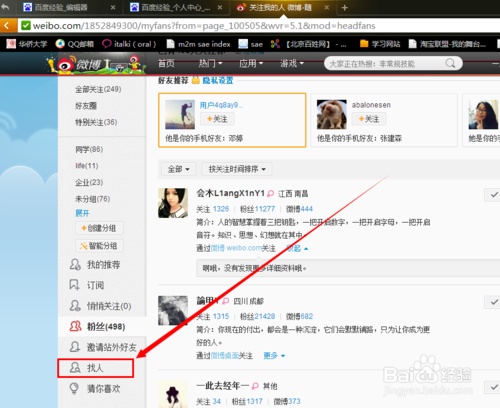The height and width of the screenshot is (408, 500).
Task: Open 悄悄关注(0) in sidebar
Action: point(100,306)
